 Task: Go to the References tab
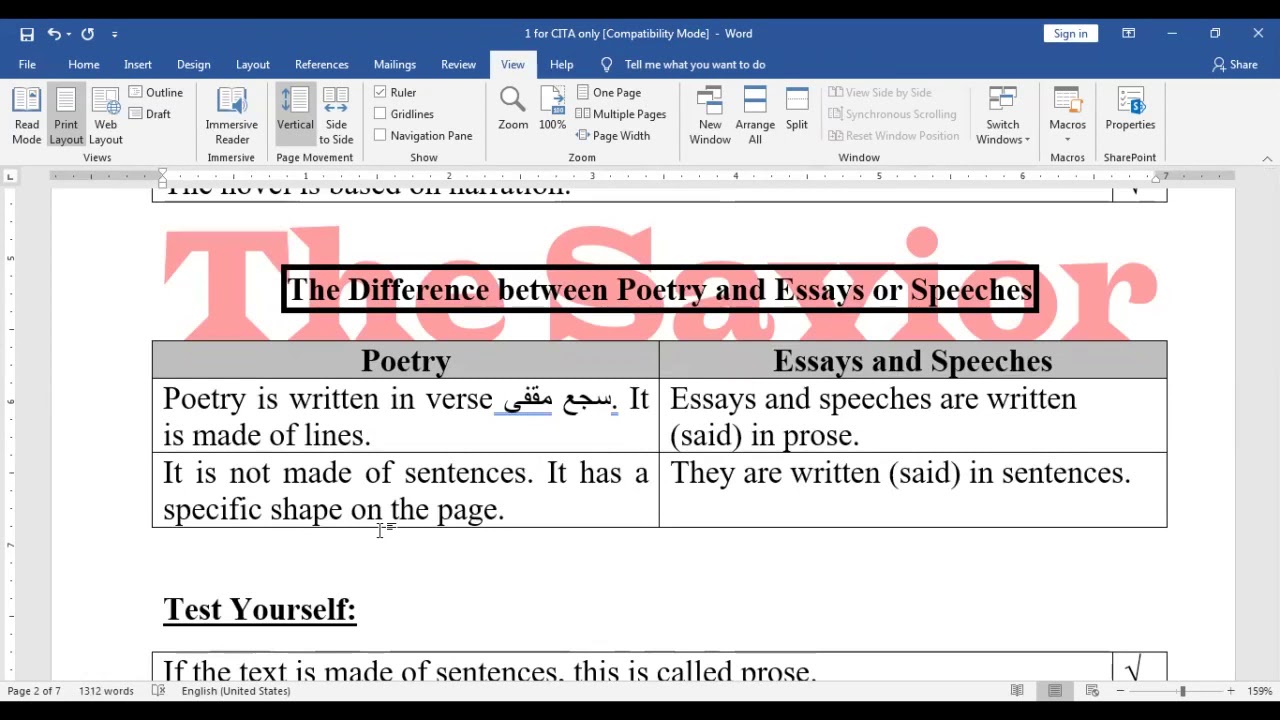322,64
